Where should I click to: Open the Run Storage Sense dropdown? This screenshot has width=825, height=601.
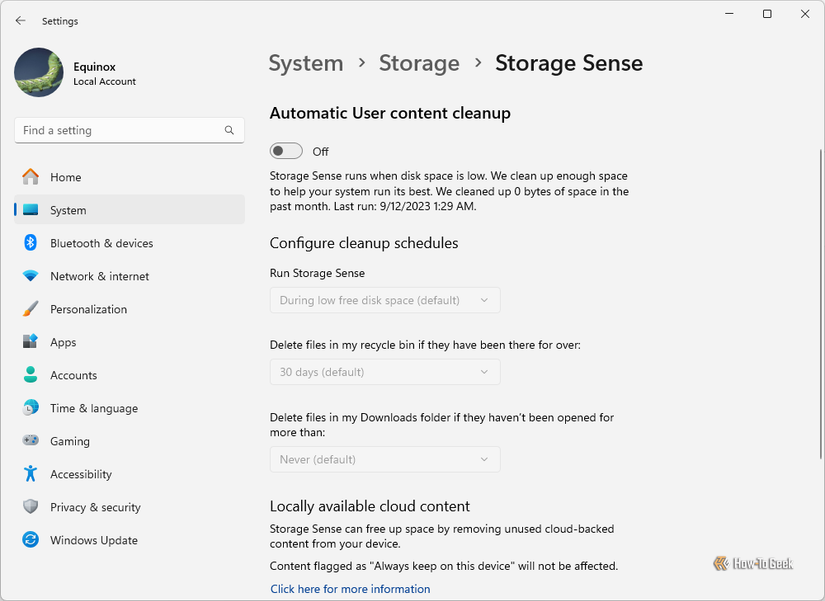tap(384, 299)
